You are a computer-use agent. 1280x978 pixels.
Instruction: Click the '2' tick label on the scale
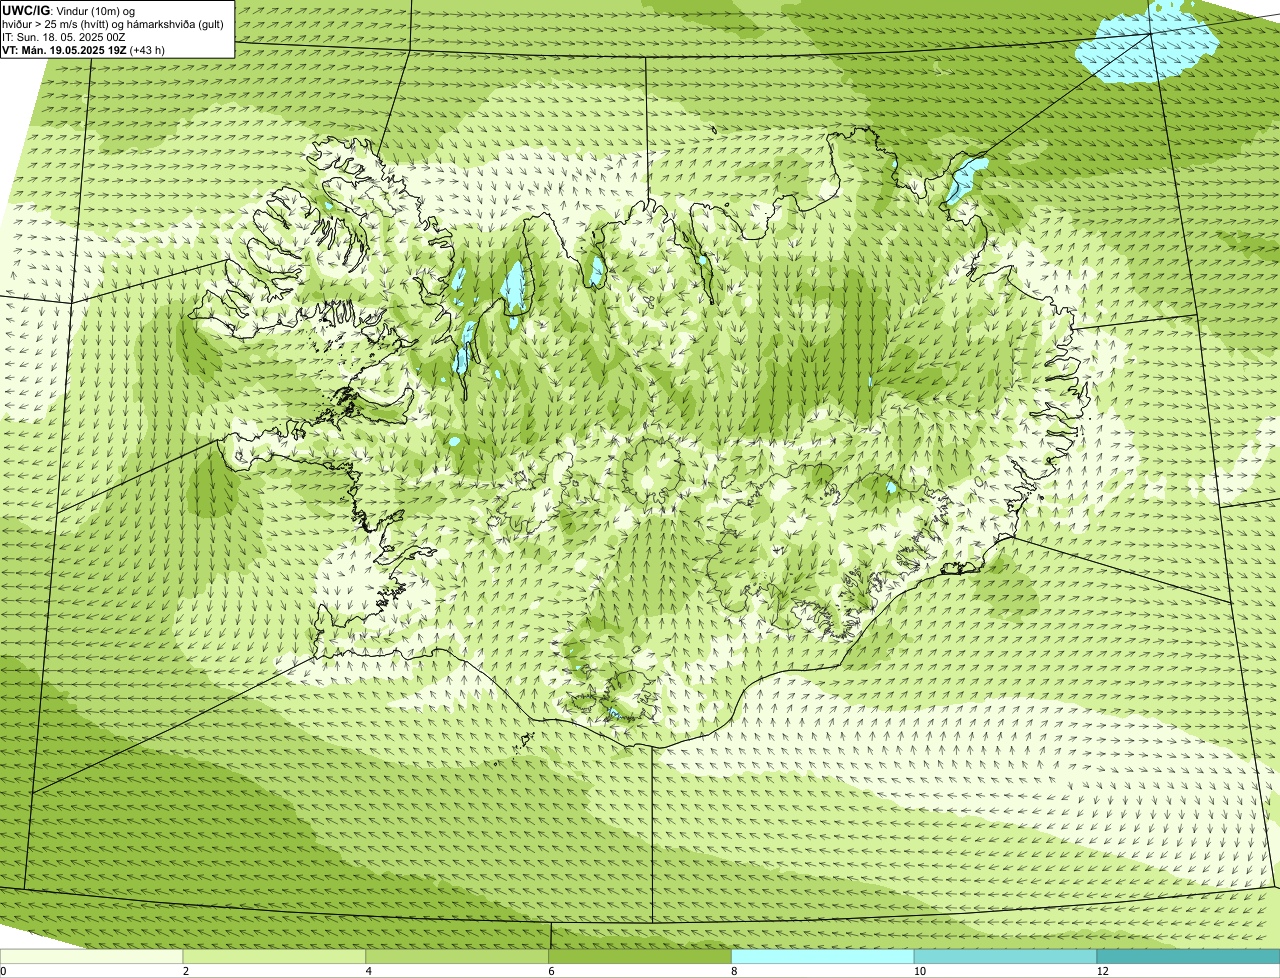[x=185, y=971]
